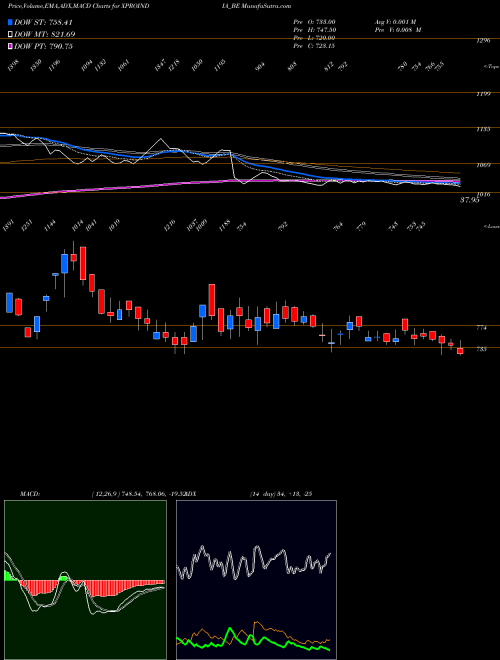500x660 pixels.
Task: Click the 1350 top-row price label
Action: 37,65
